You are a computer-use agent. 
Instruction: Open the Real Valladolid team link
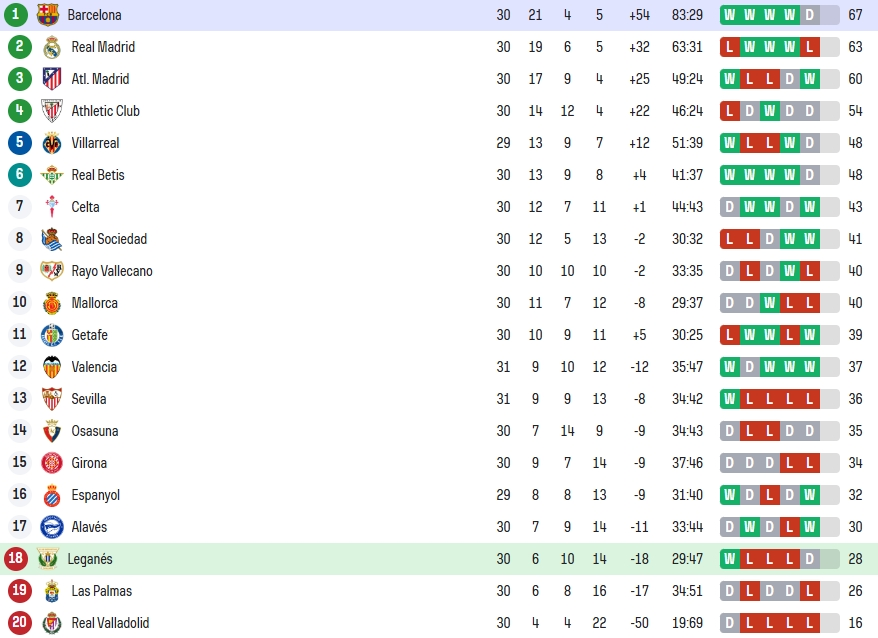point(110,623)
